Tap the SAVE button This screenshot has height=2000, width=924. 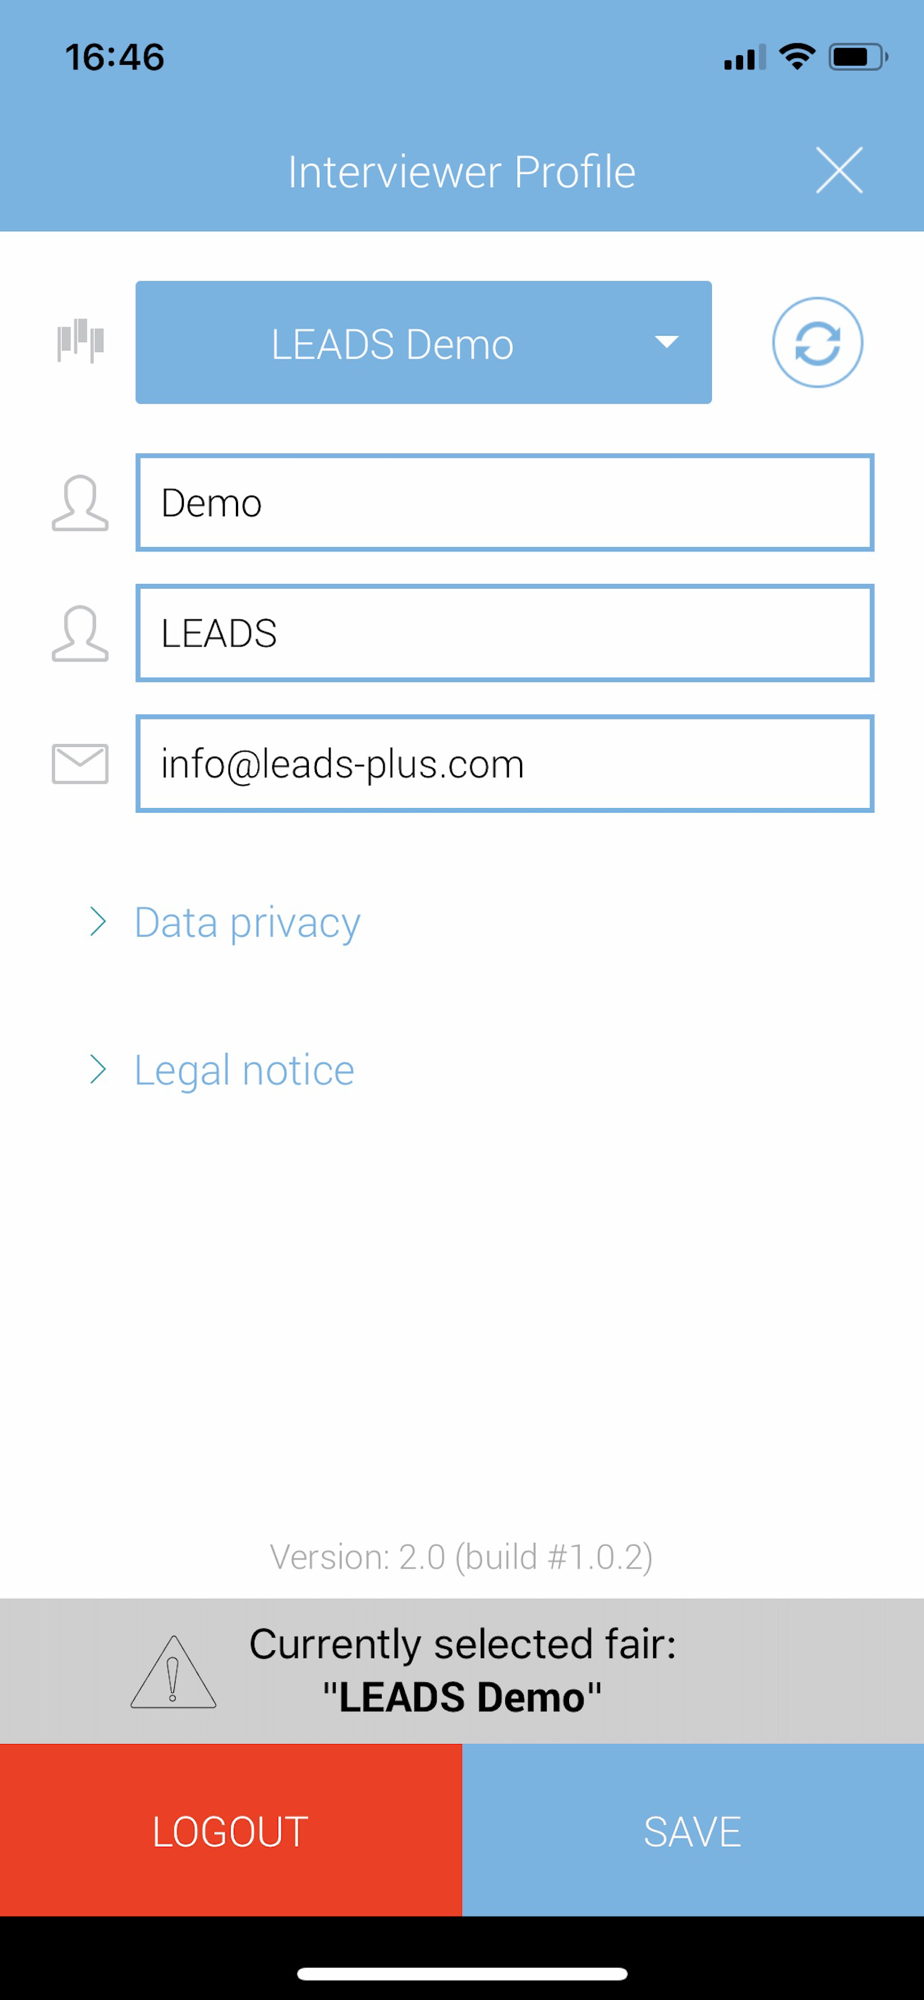click(693, 1830)
